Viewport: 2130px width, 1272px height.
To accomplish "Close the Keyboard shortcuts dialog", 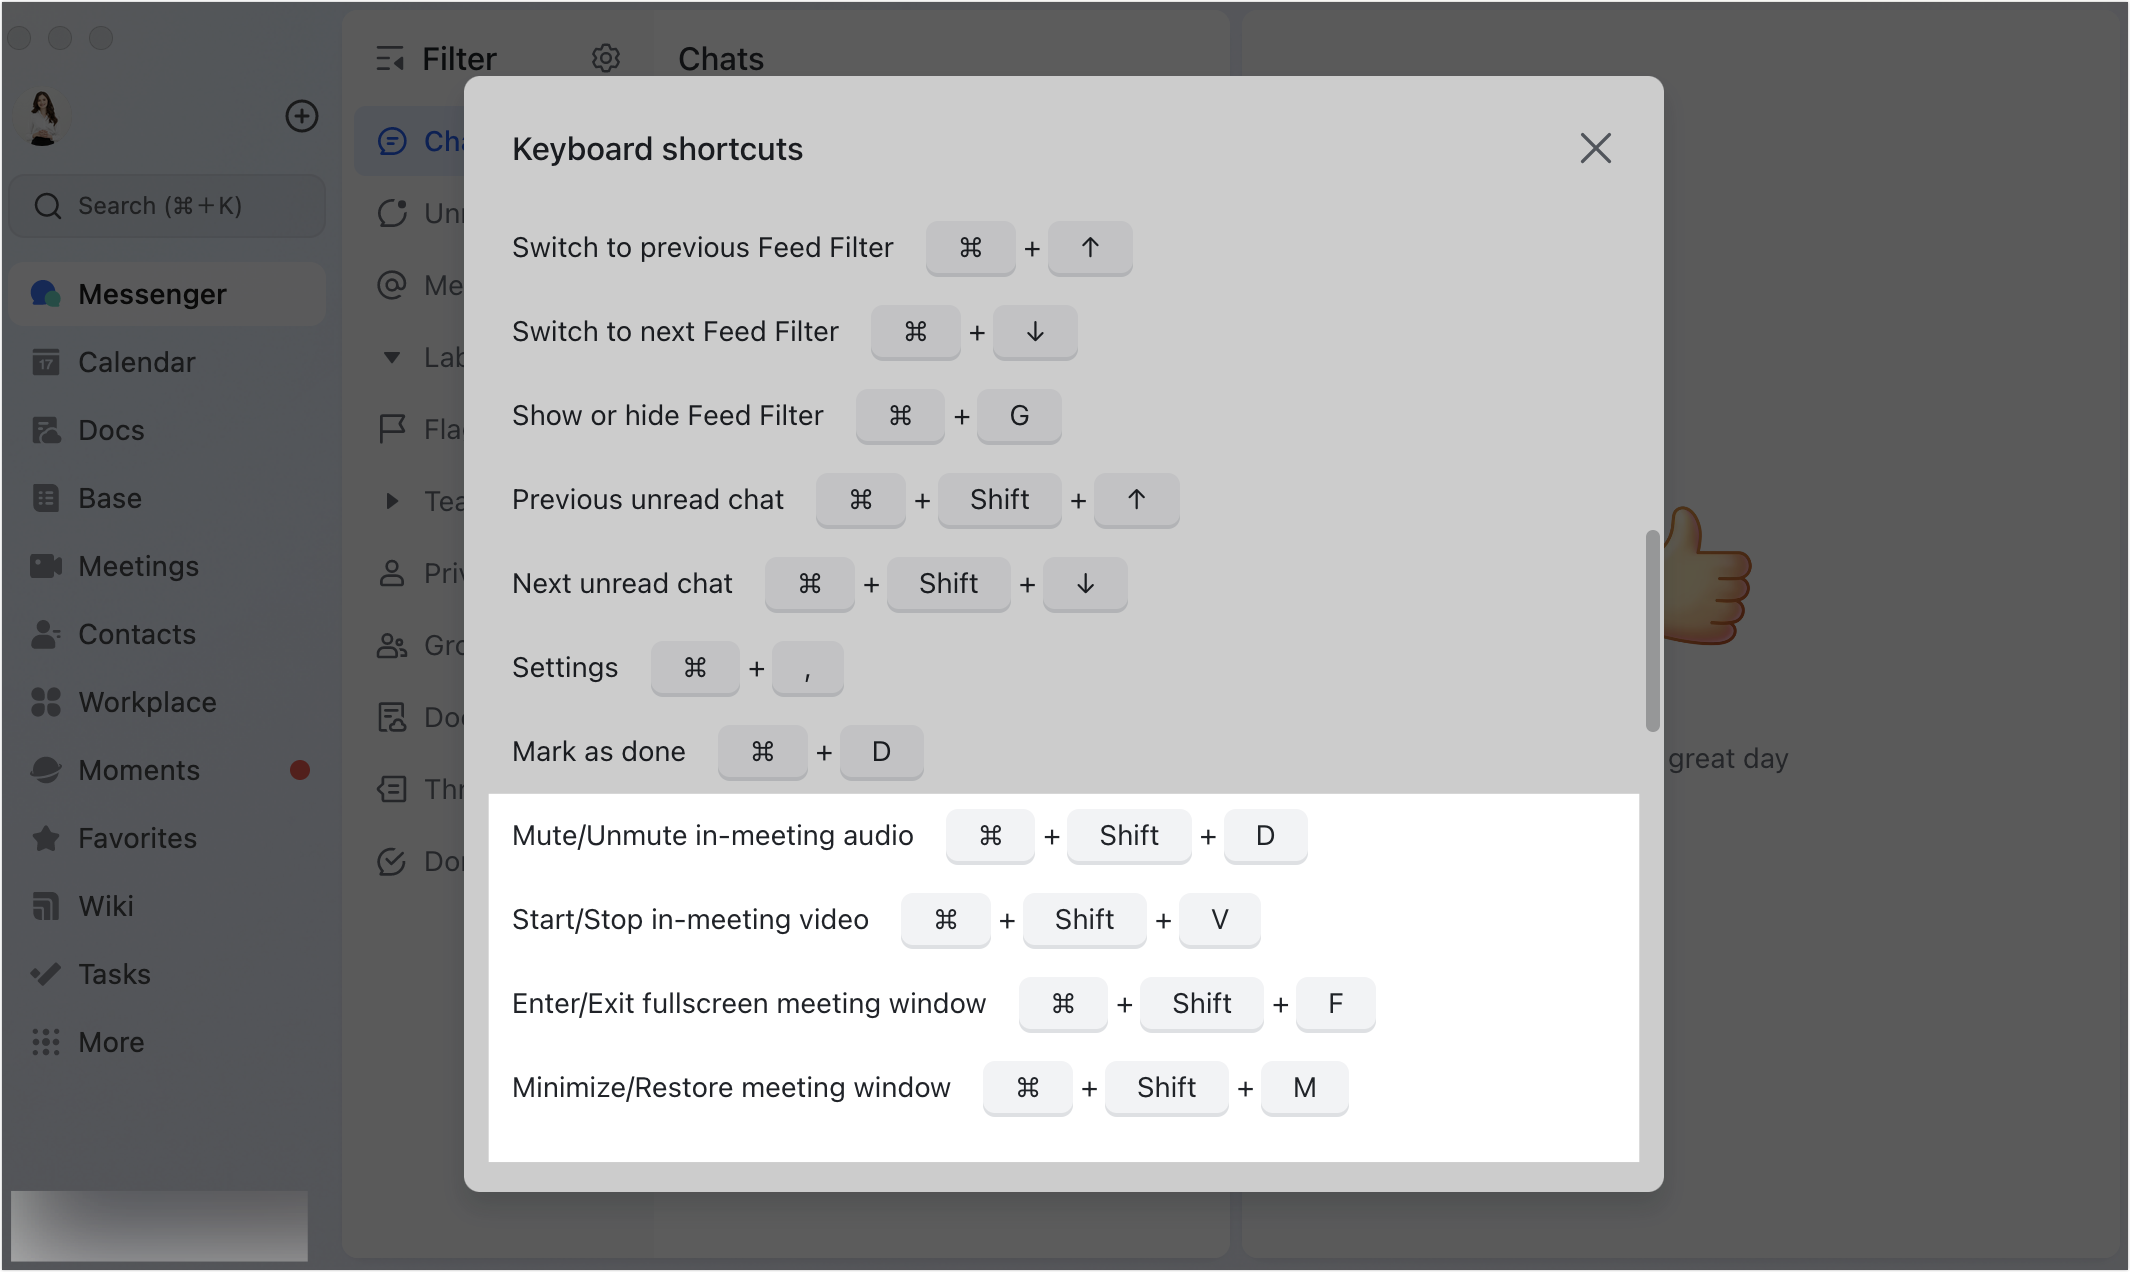I will [x=1595, y=148].
